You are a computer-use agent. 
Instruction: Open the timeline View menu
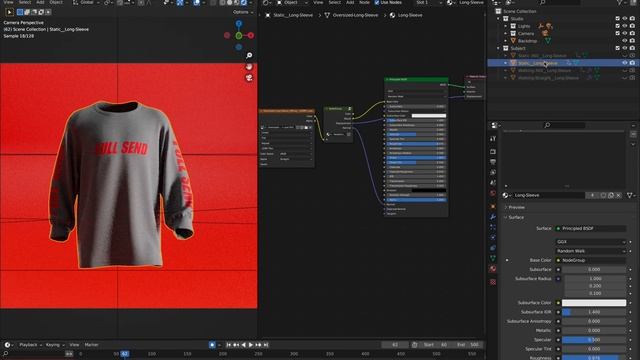tap(74, 345)
